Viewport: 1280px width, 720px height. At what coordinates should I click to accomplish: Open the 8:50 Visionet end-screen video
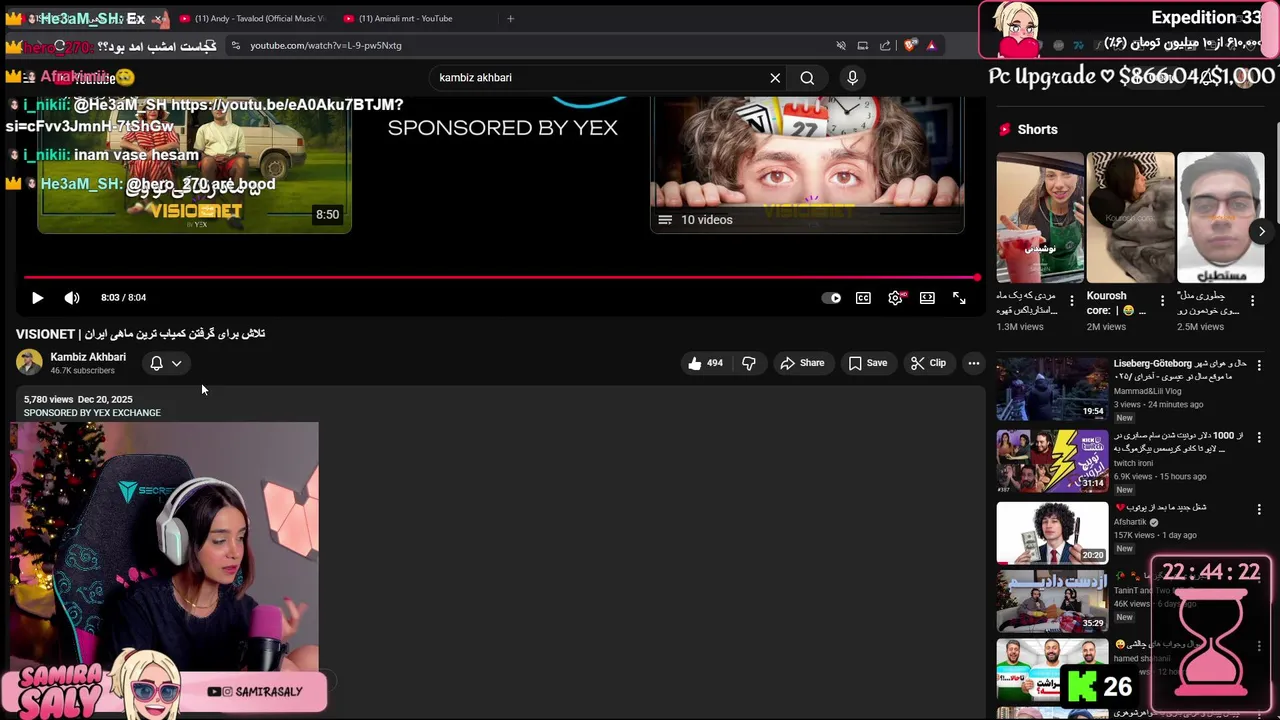194,165
